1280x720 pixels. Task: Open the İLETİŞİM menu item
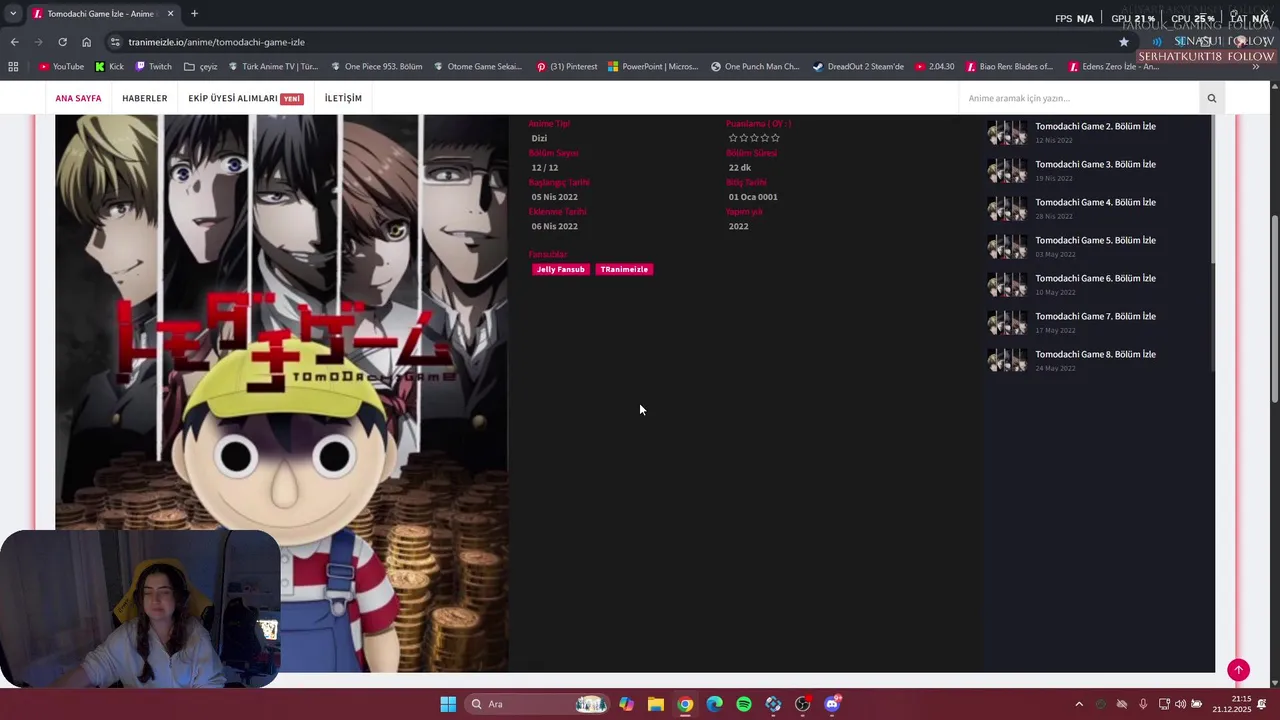[343, 98]
